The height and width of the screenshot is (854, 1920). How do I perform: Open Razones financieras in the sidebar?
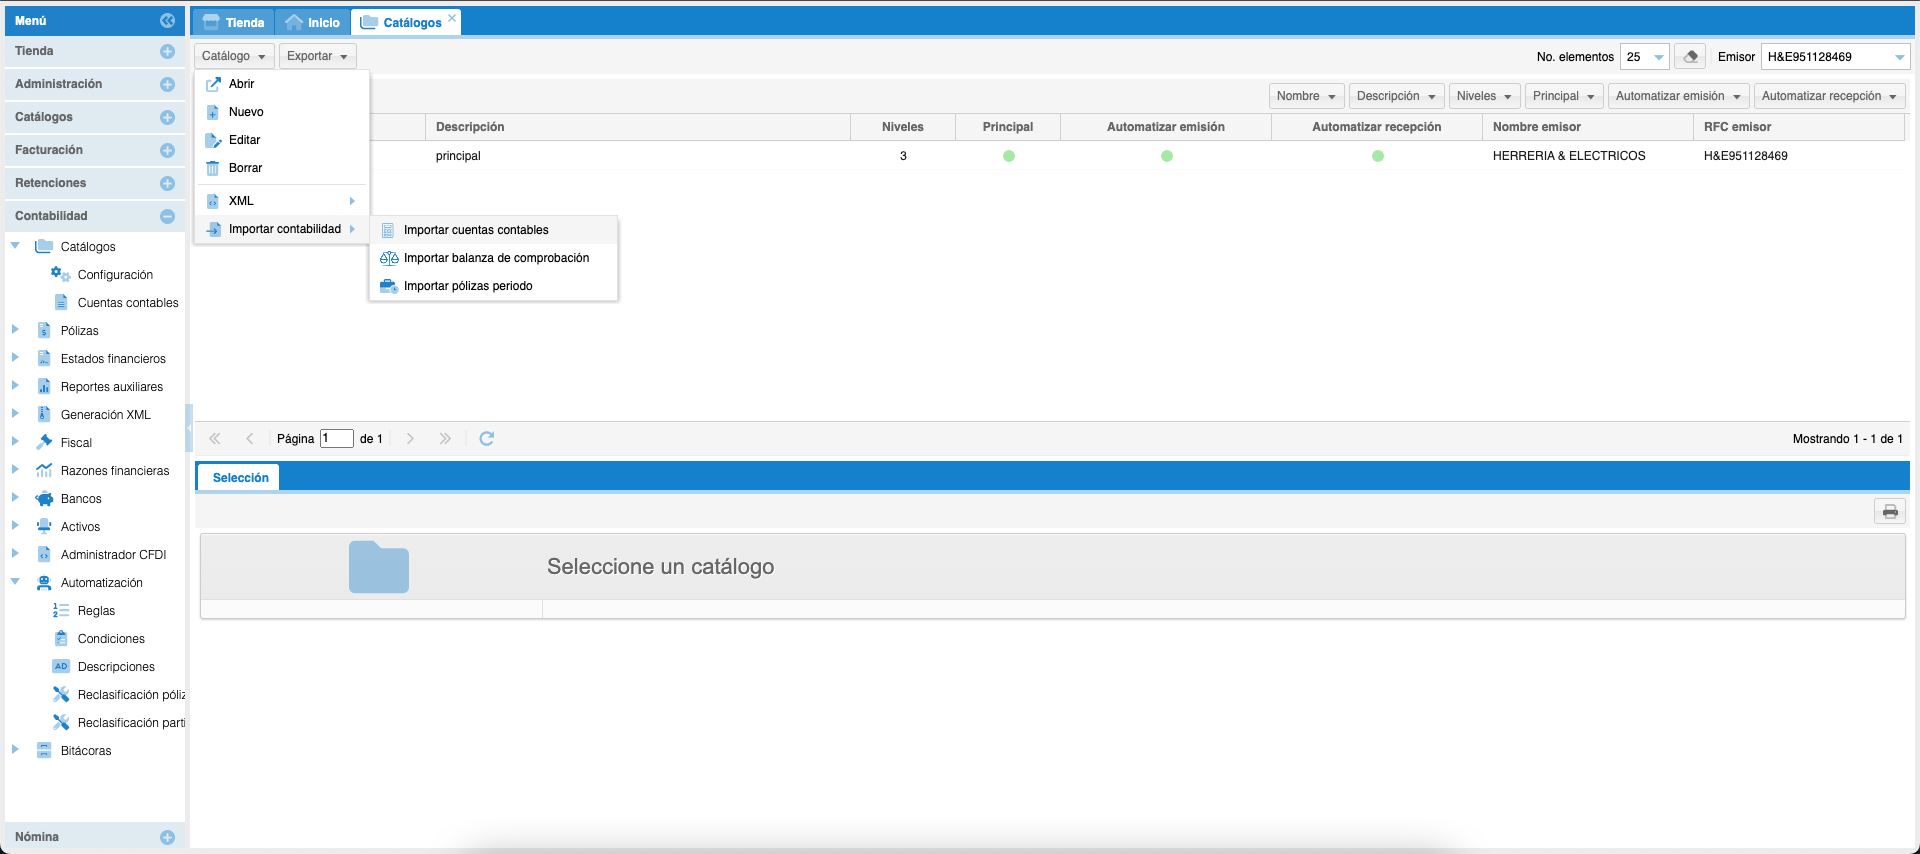[x=114, y=471]
